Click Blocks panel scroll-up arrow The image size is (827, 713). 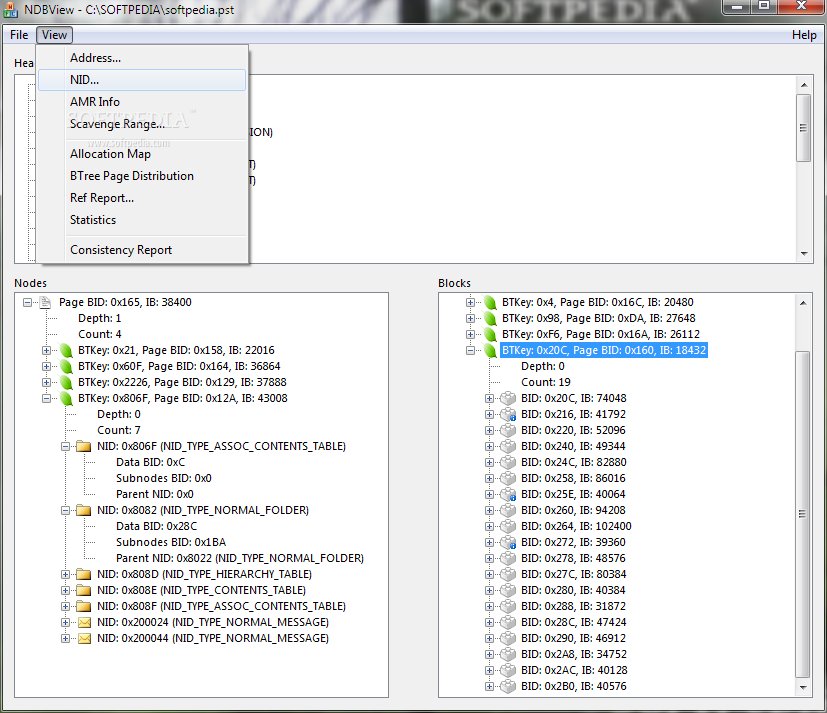pos(803,303)
